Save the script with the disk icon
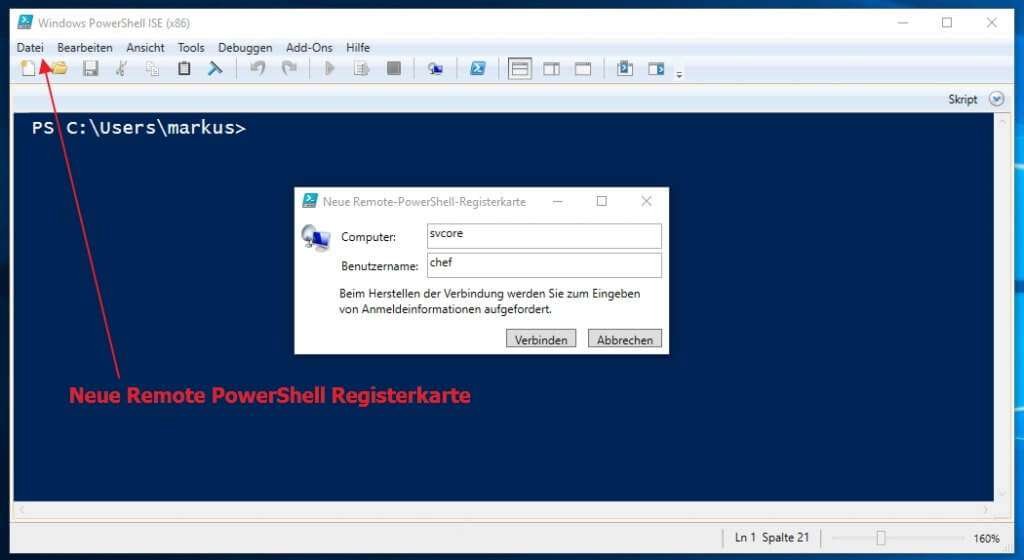 click(90, 68)
